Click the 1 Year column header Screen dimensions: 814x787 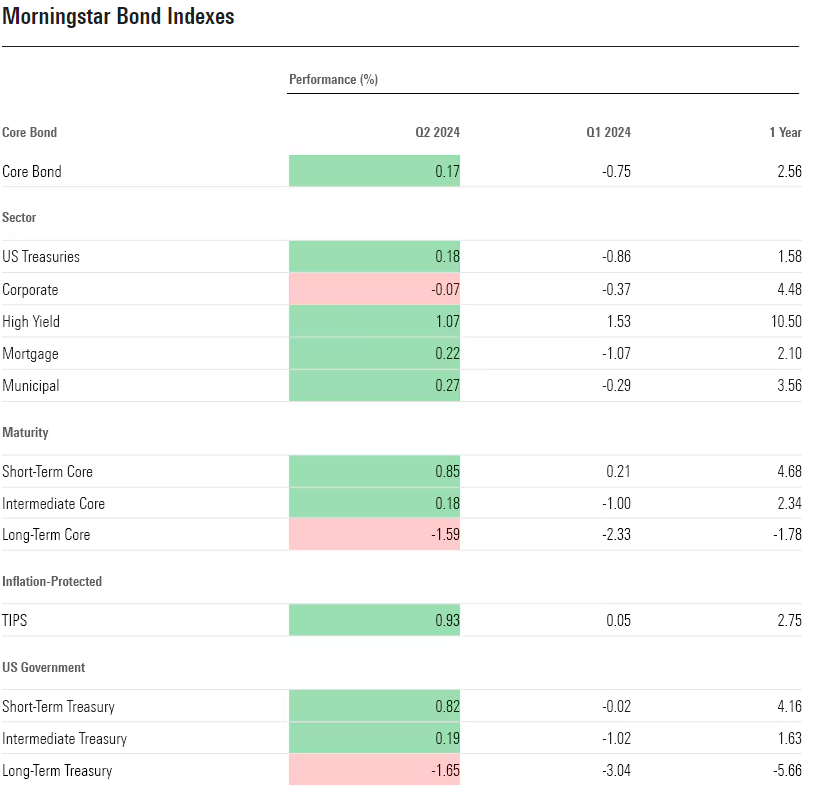click(x=785, y=132)
